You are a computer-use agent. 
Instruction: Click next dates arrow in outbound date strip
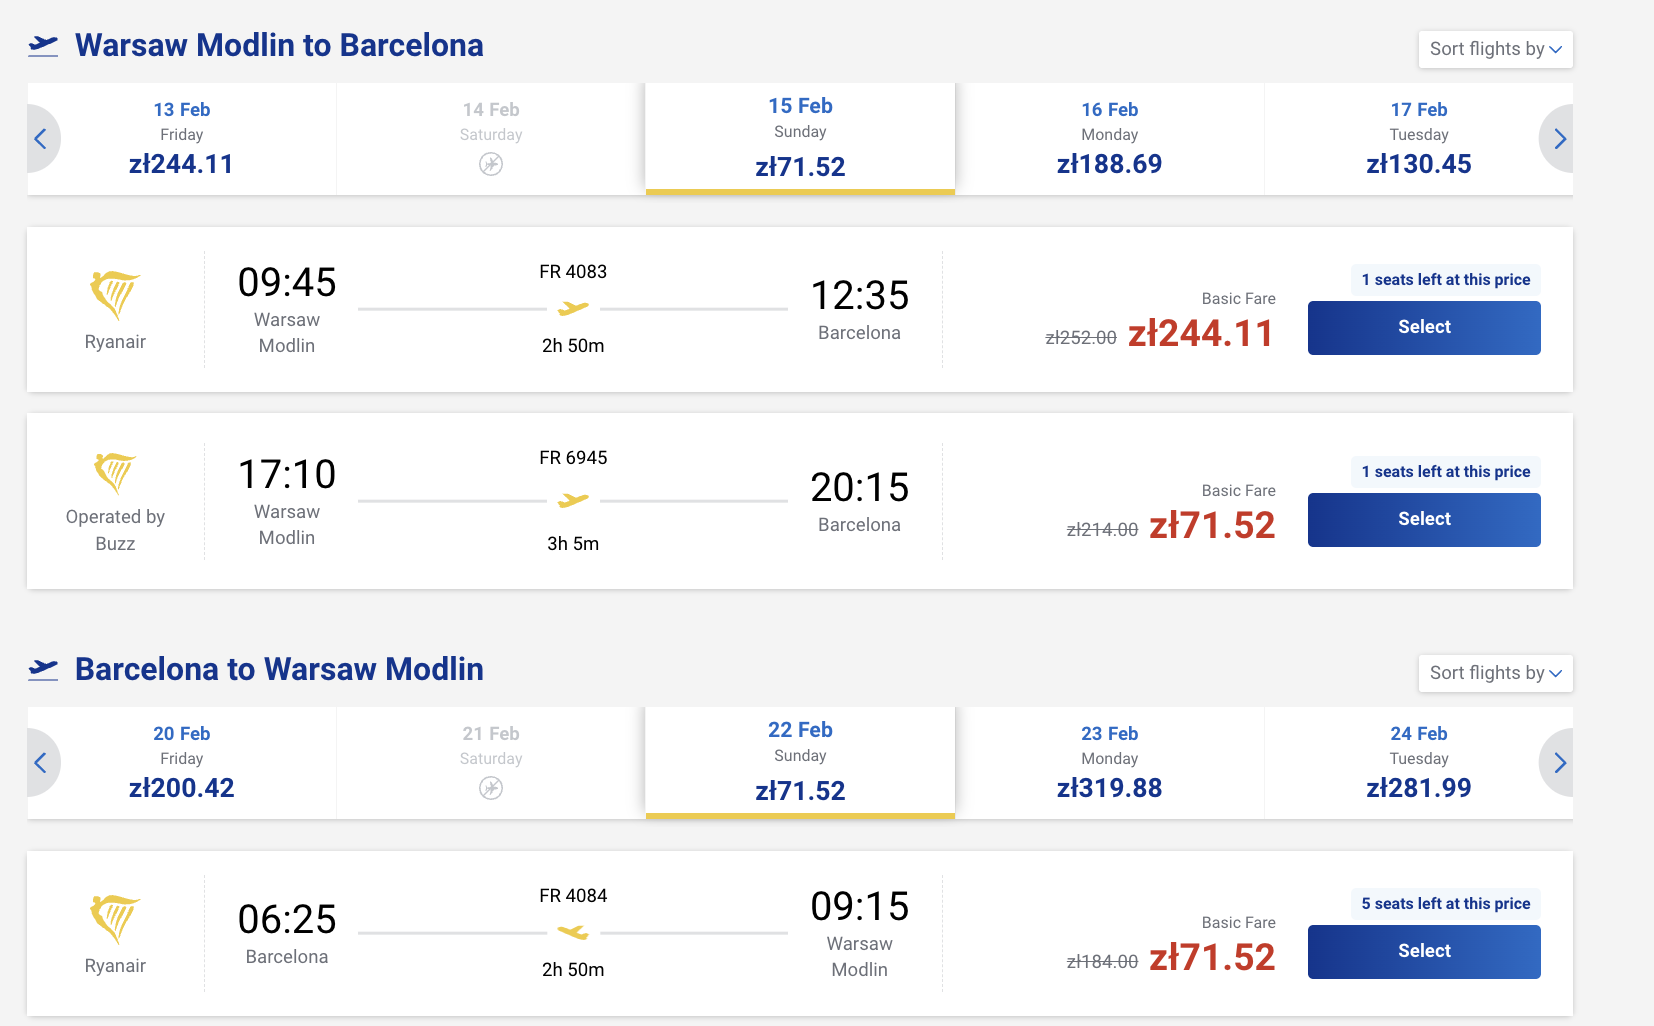[x=1559, y=139]
